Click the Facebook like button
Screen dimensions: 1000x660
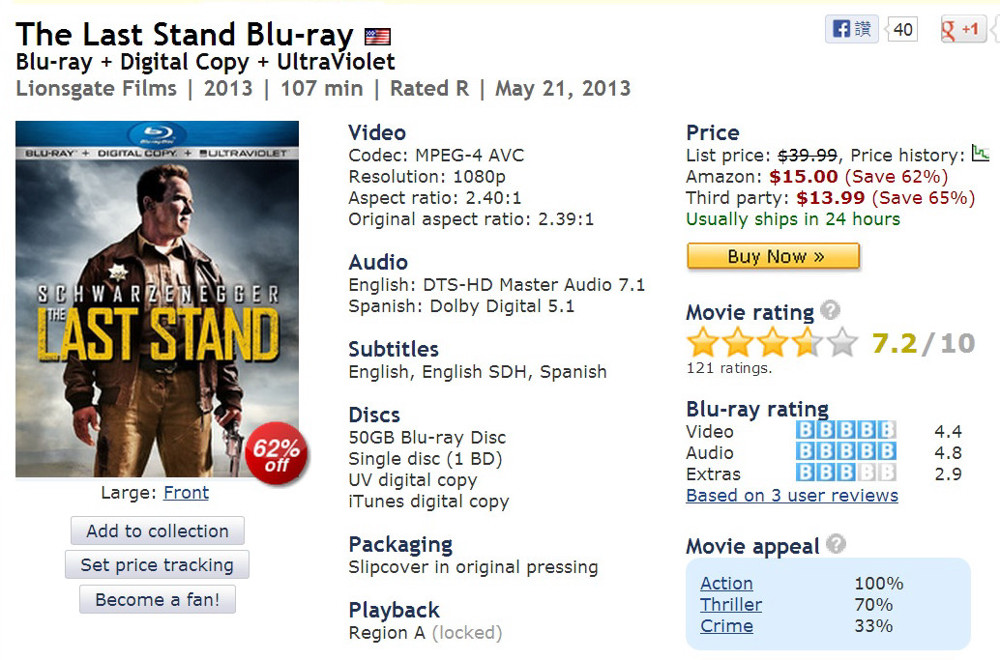[851, 29]
